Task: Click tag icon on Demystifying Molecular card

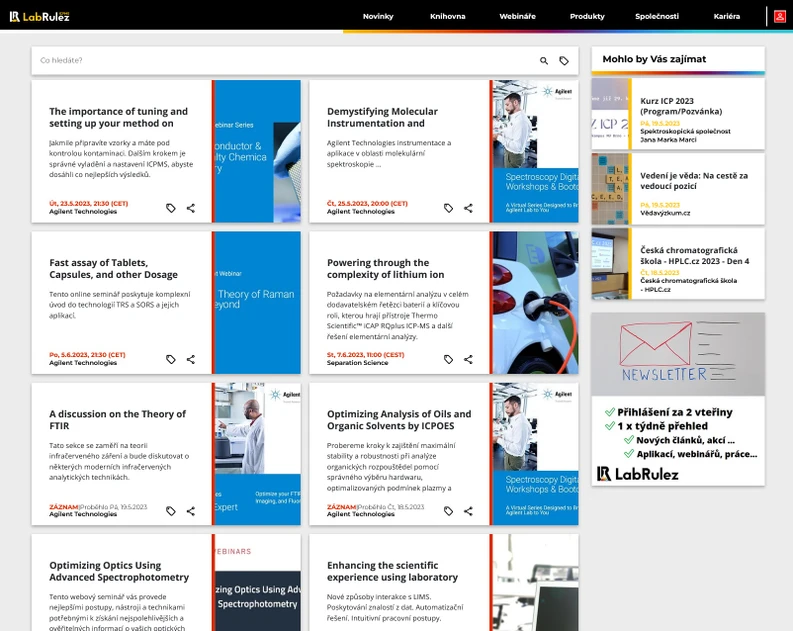Action: coord(449,208)
